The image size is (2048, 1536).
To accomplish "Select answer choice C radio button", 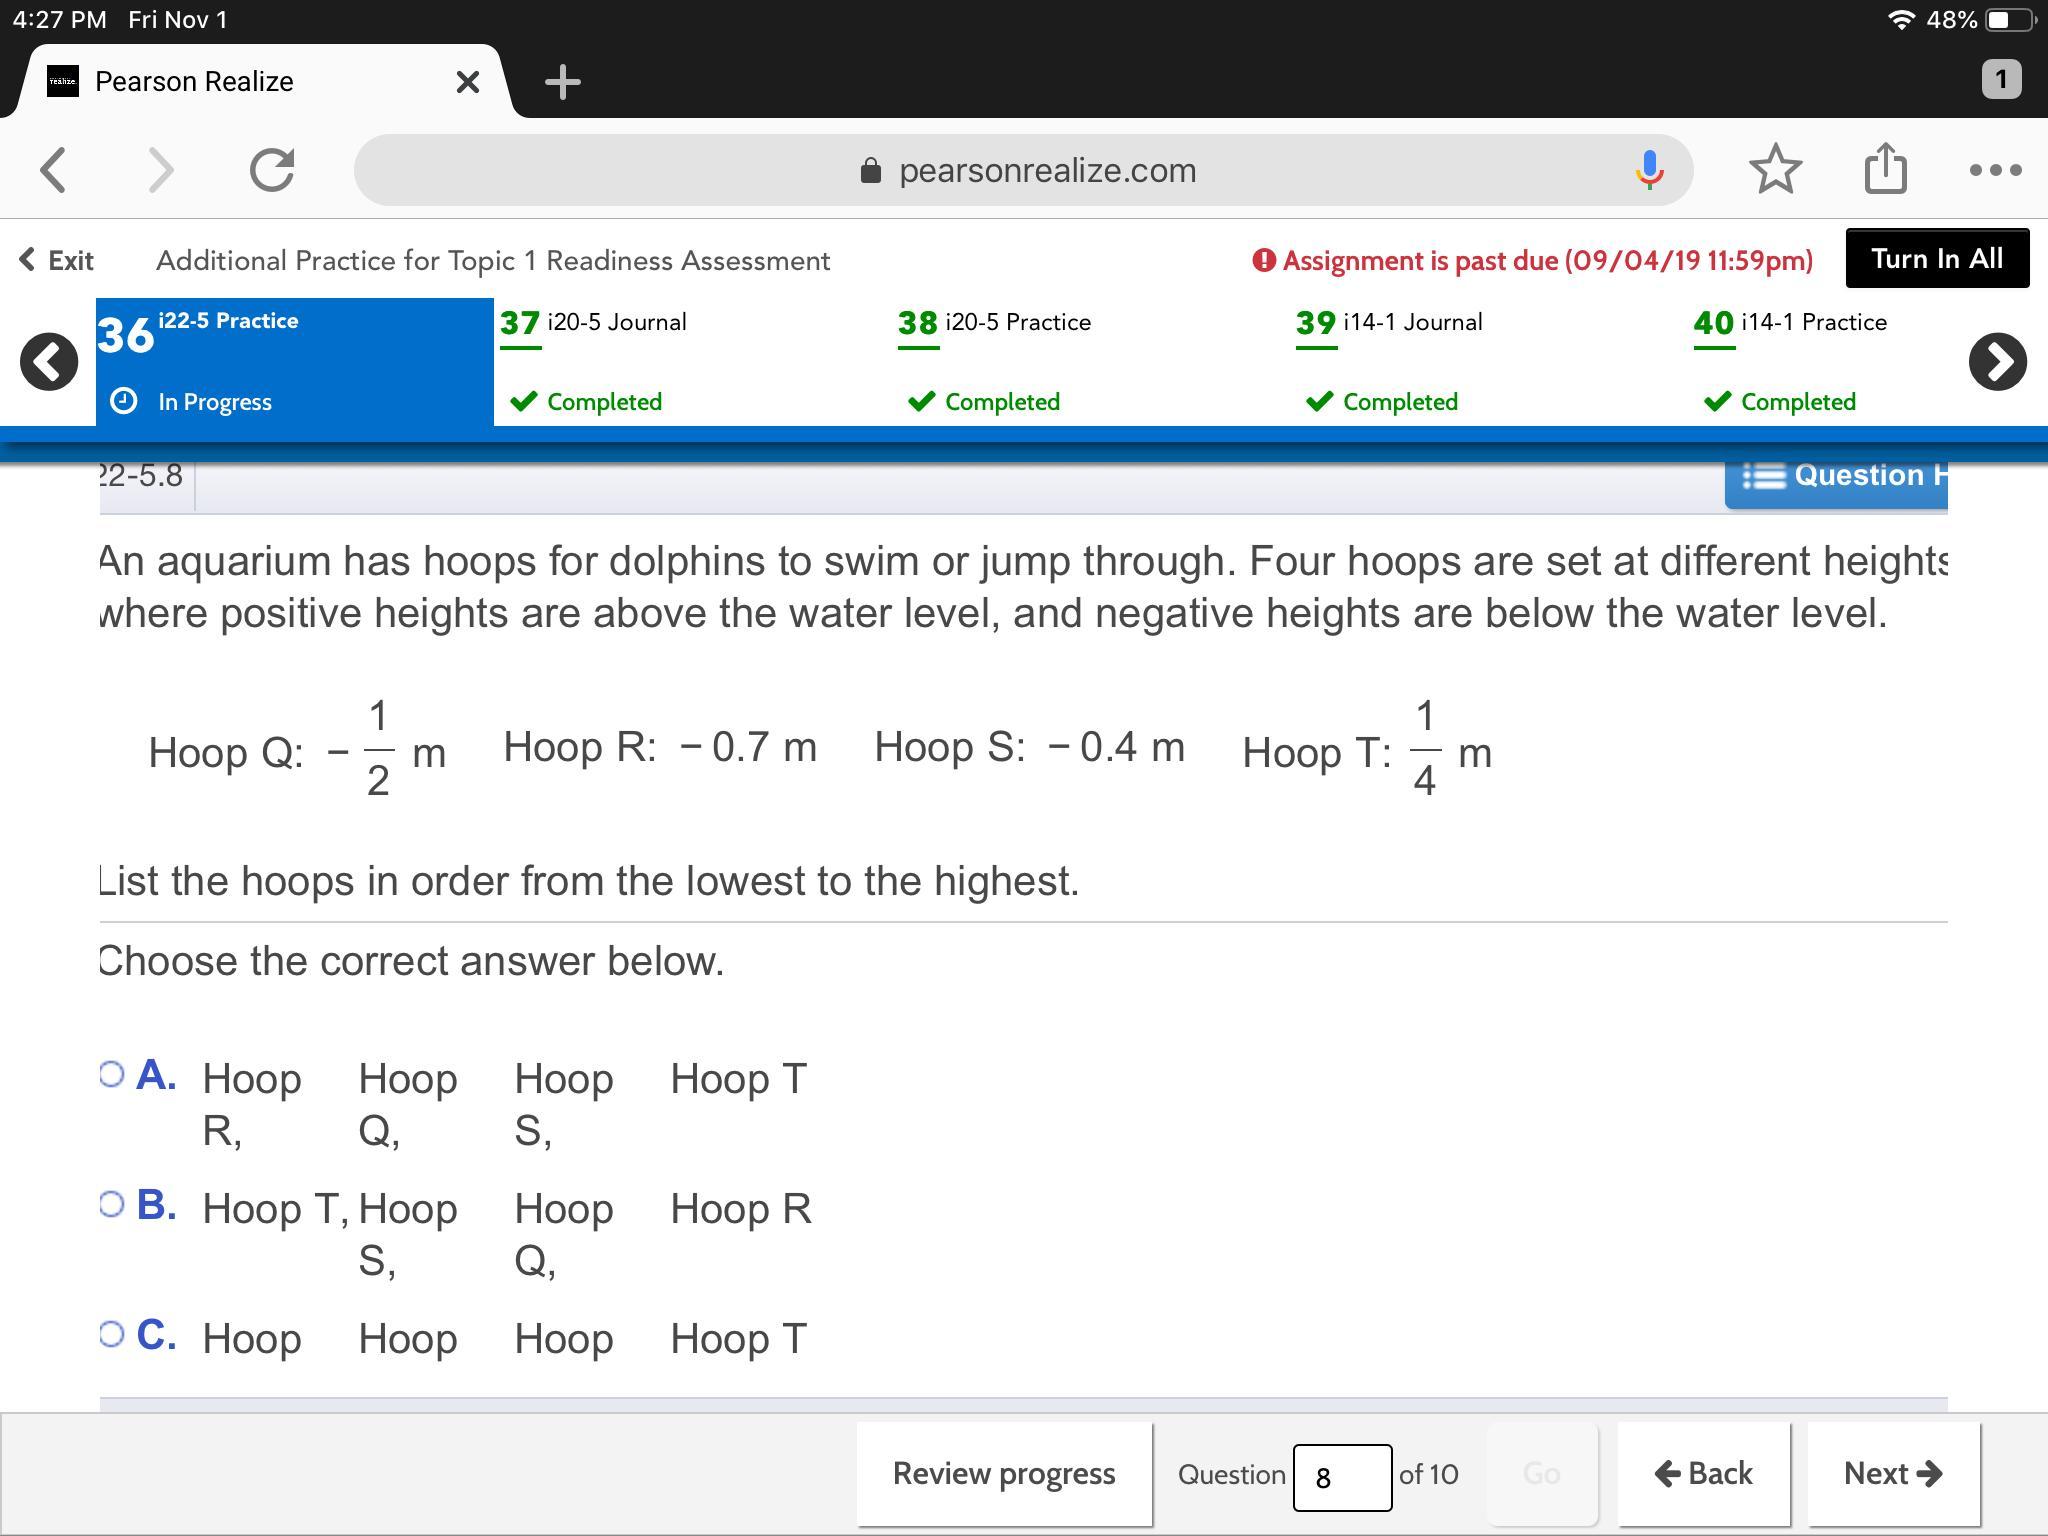I will (112, 1334).
